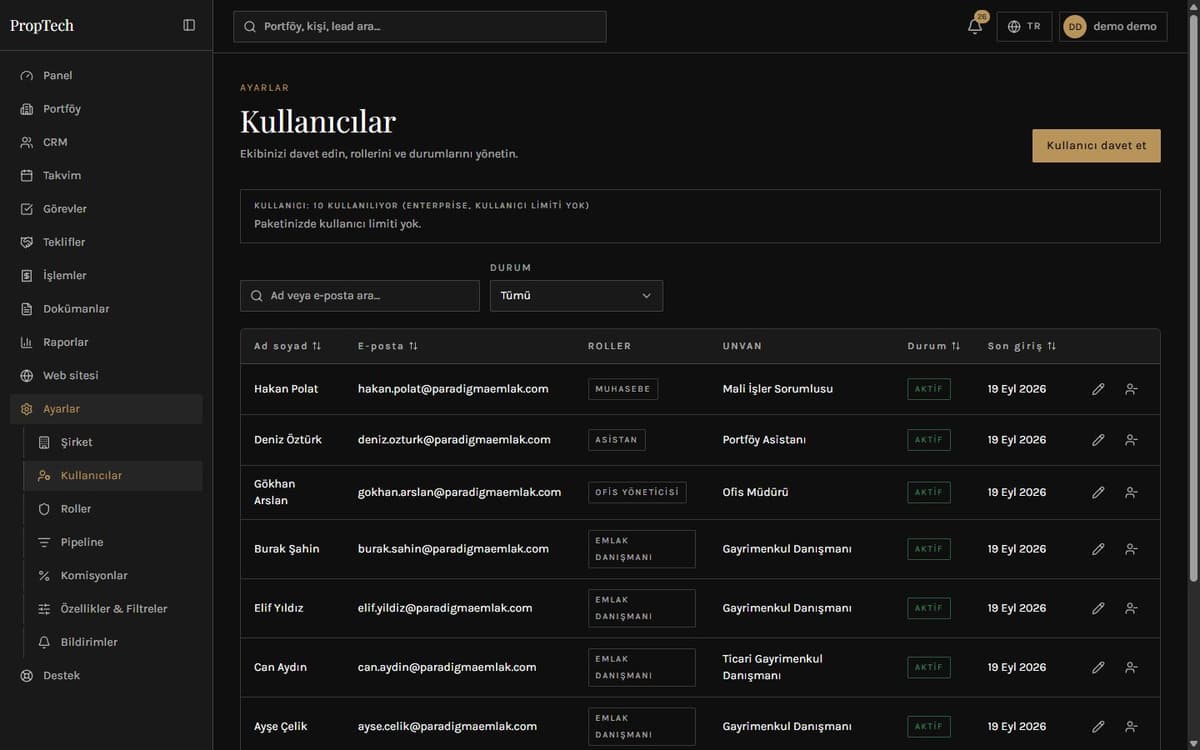Open the Durum filter dropdown
1200x750 pixels.
click(x=576, y=296)
